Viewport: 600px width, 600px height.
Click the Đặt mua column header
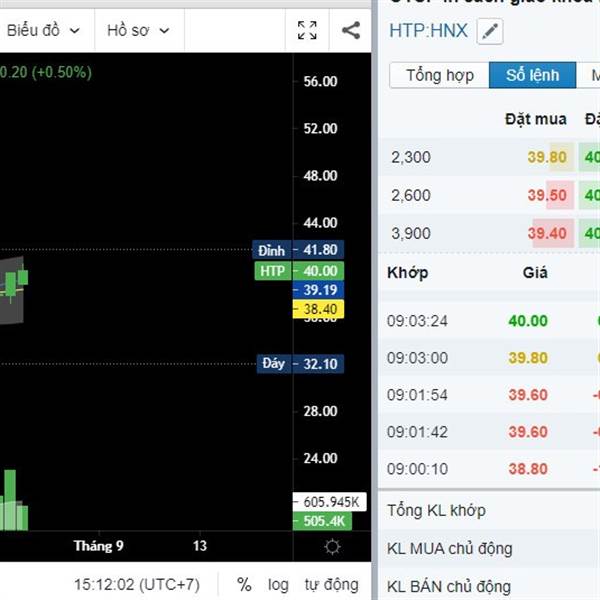[x=536, y=119]
